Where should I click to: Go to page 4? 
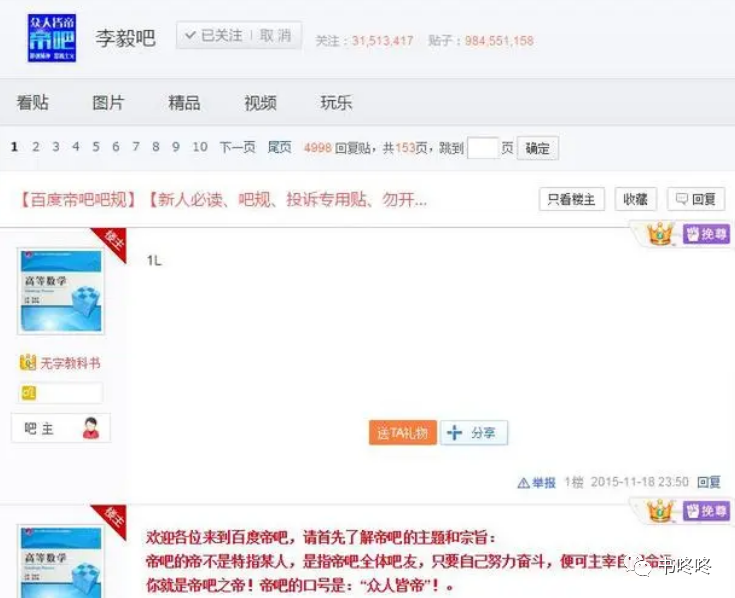click(76, 147)
